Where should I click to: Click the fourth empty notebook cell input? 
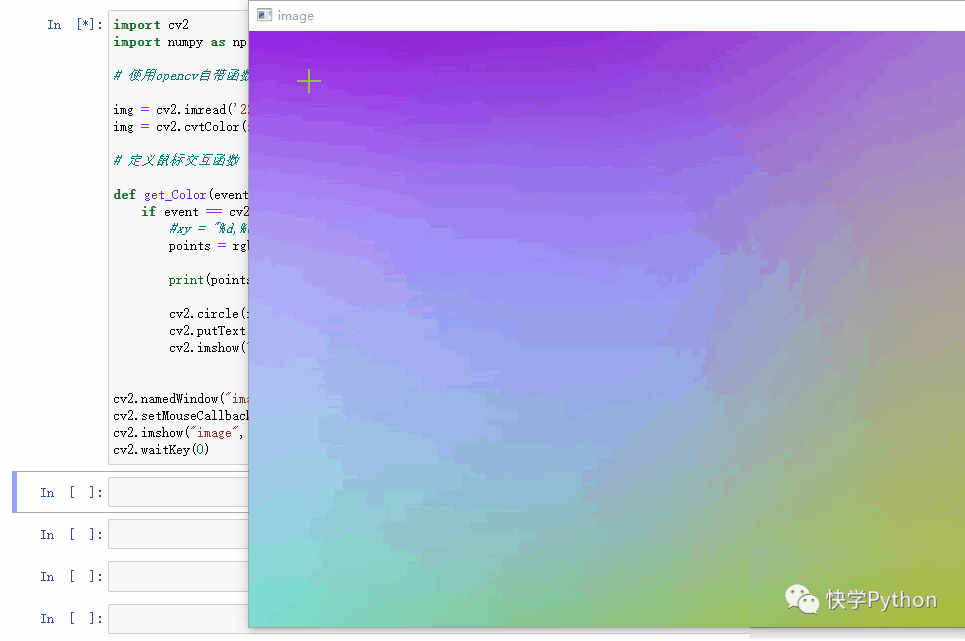pyautogui.click(x=178, y=618)
